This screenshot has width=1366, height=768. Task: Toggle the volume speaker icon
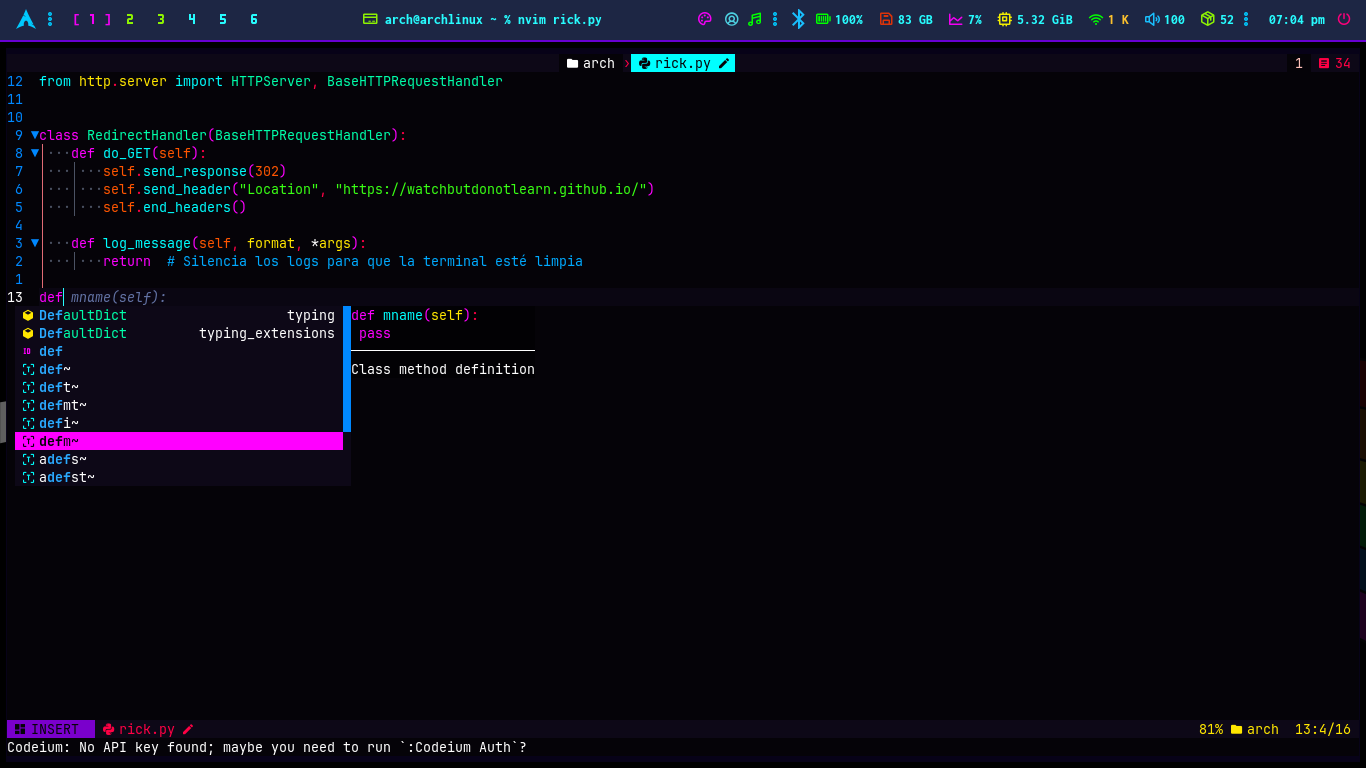tap(1152, 19)
